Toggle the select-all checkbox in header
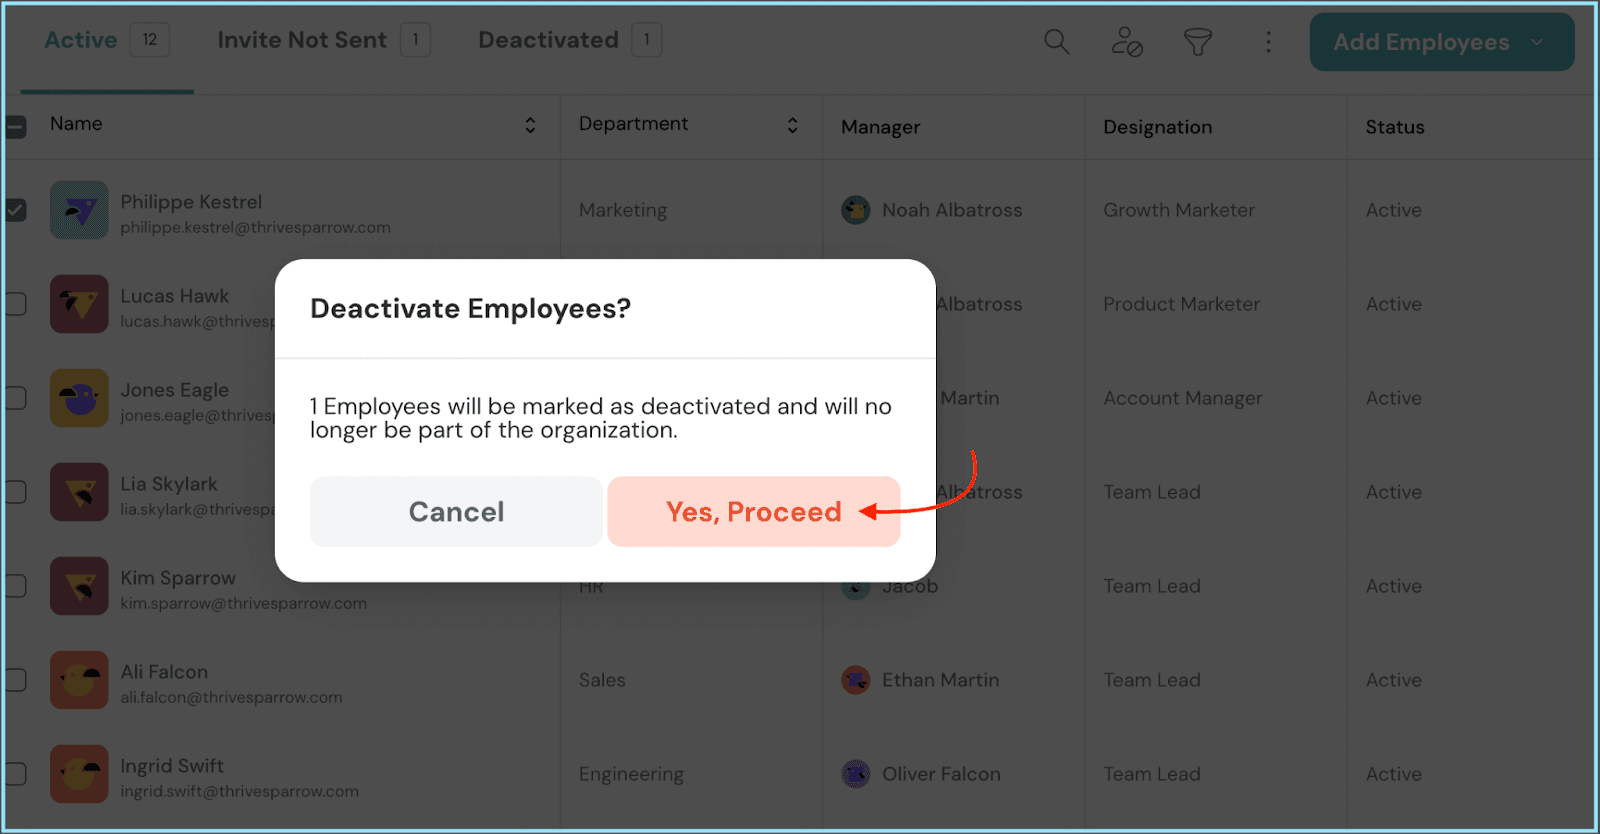Image resolution: width=1600 pixels, height=834 pixels. click(x=15, y=127)
